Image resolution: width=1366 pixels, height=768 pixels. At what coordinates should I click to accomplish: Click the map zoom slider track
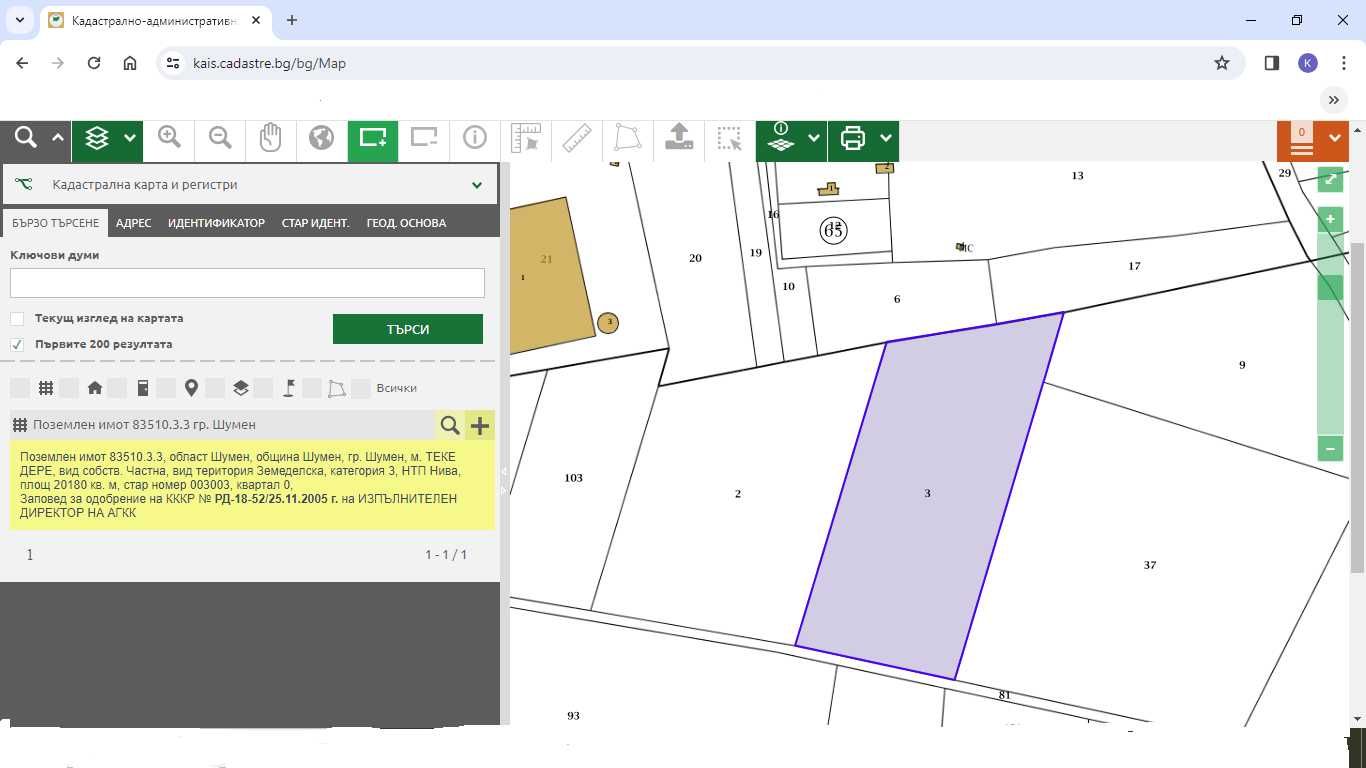click(1330, 350)
